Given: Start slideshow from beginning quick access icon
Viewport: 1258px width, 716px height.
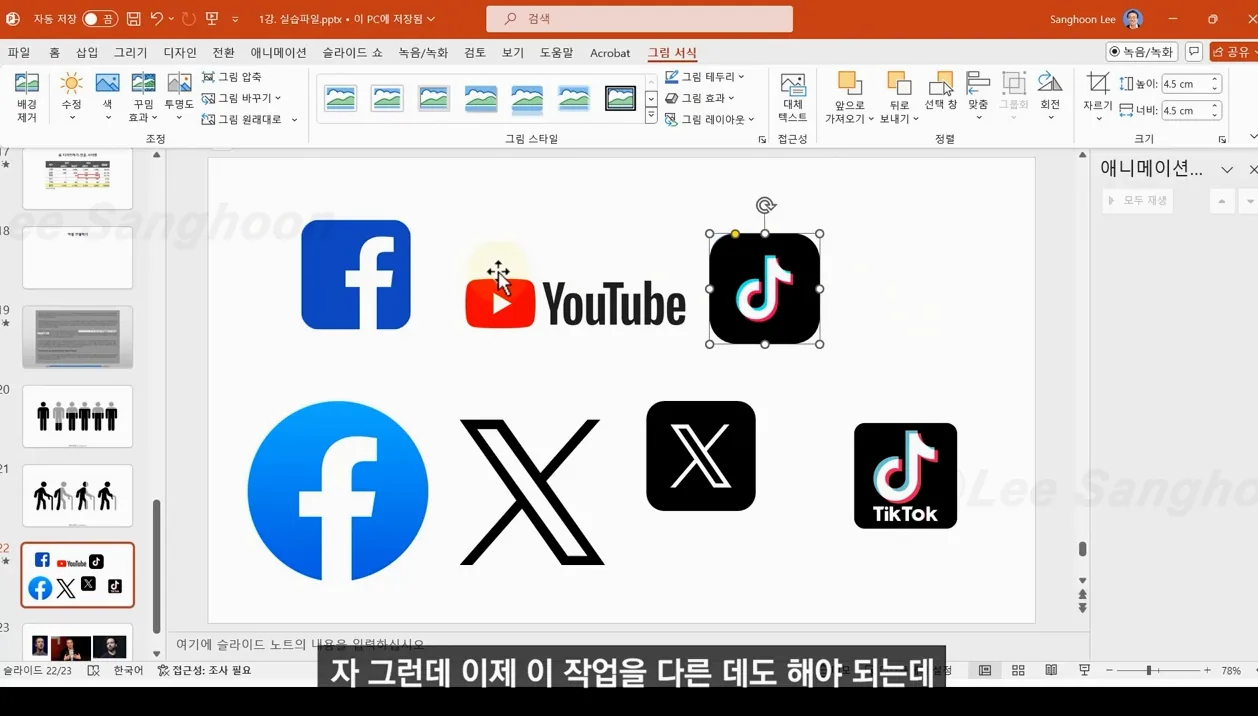Looking at the screenshot, I should coord(212,19).
